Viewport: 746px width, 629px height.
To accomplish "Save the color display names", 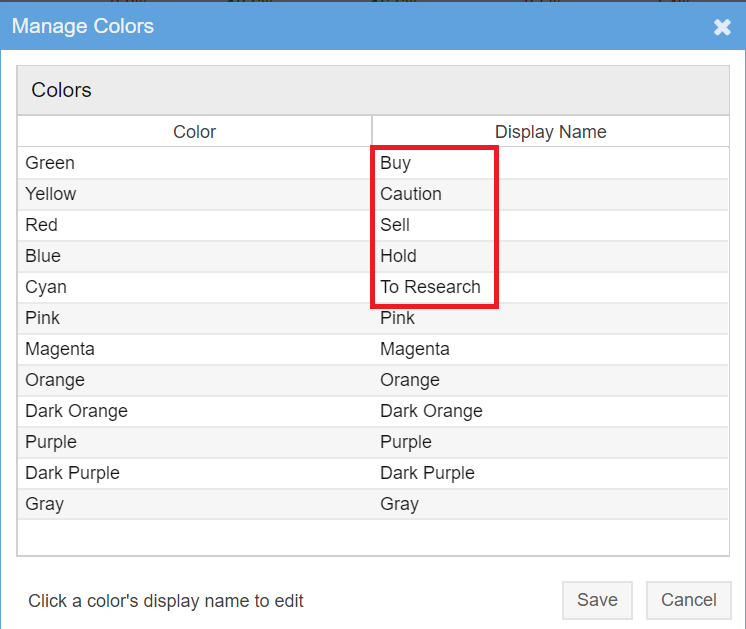I will [597, 600].
